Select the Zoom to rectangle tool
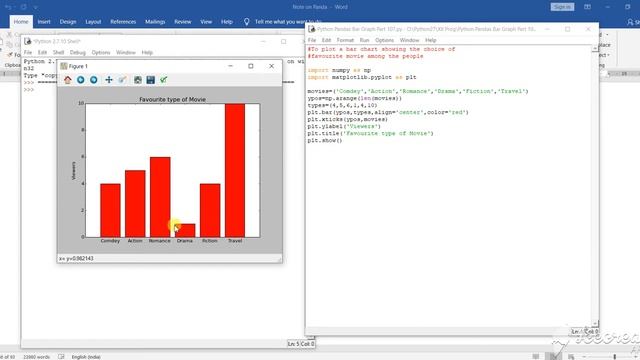This screenshot has width=640, height=360. (x=122, y=80)
